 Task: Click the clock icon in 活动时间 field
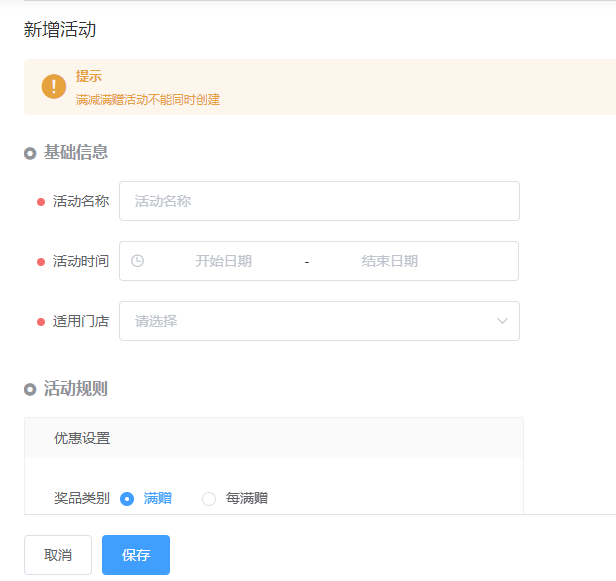(137, 261)
